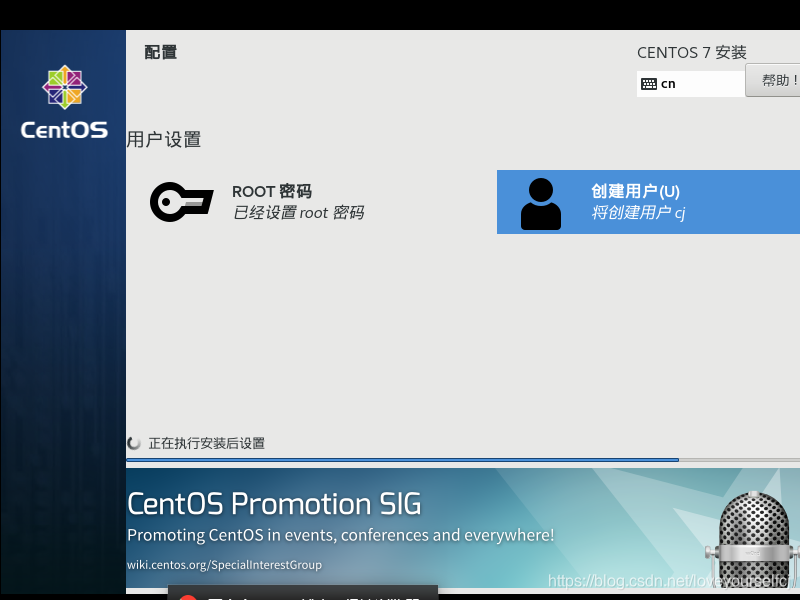The width and height of the screenshot is (800, 600).
Task: Click the microphone image in banner
Action: point(753,538)
